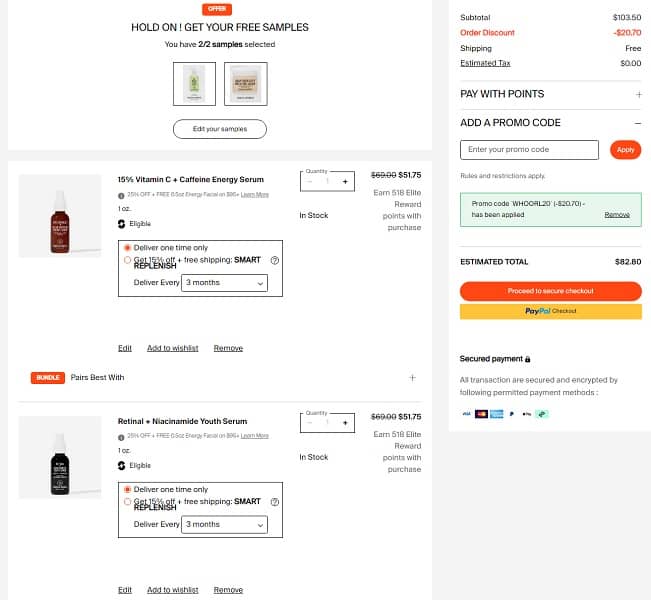Pay with PayPal Checkout button
The width and height of the screenshot is (651, 600).
tap(550, 311)
